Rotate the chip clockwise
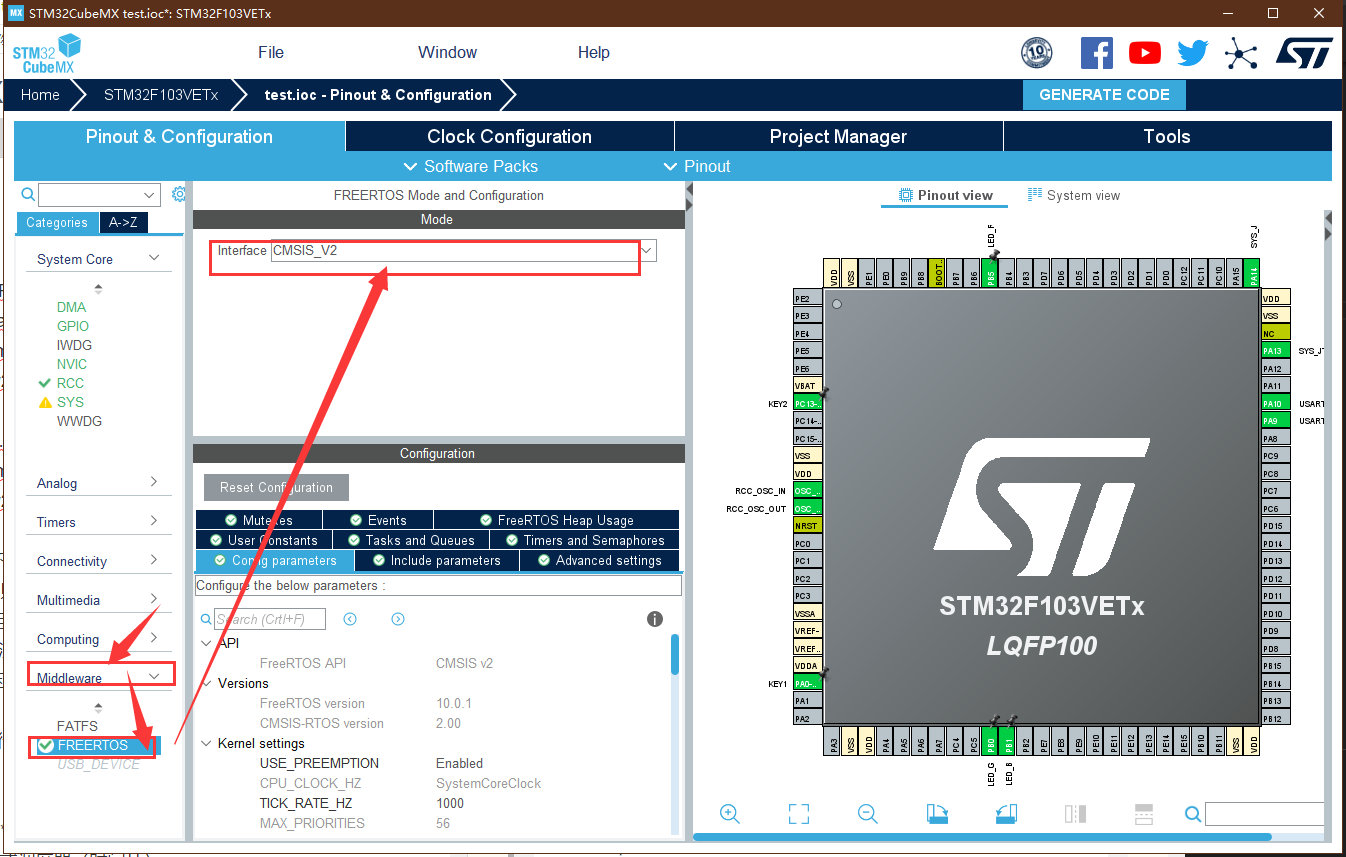The height and width of the screenshot is (857, 1346). click(x=937, y=814)
